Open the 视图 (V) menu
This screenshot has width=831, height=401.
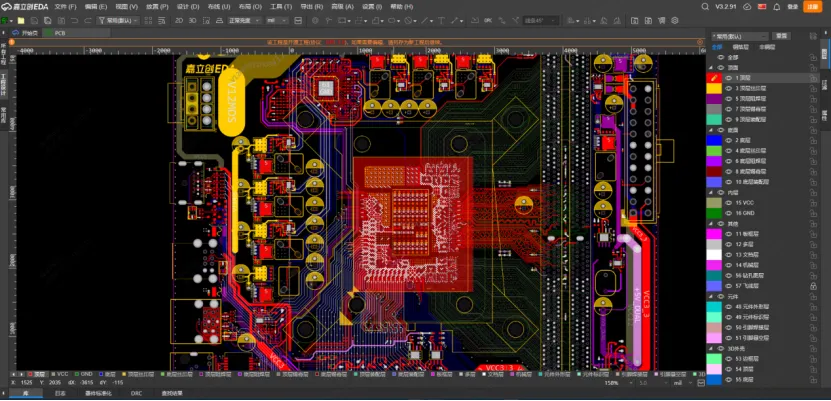click(x=126, y=6)
